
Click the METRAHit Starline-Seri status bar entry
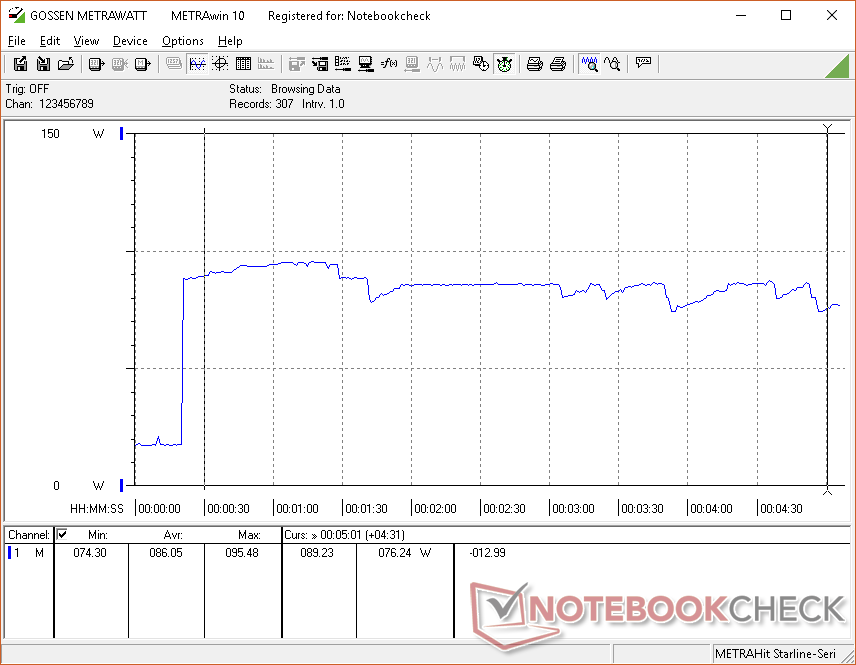tap(775, 654)
